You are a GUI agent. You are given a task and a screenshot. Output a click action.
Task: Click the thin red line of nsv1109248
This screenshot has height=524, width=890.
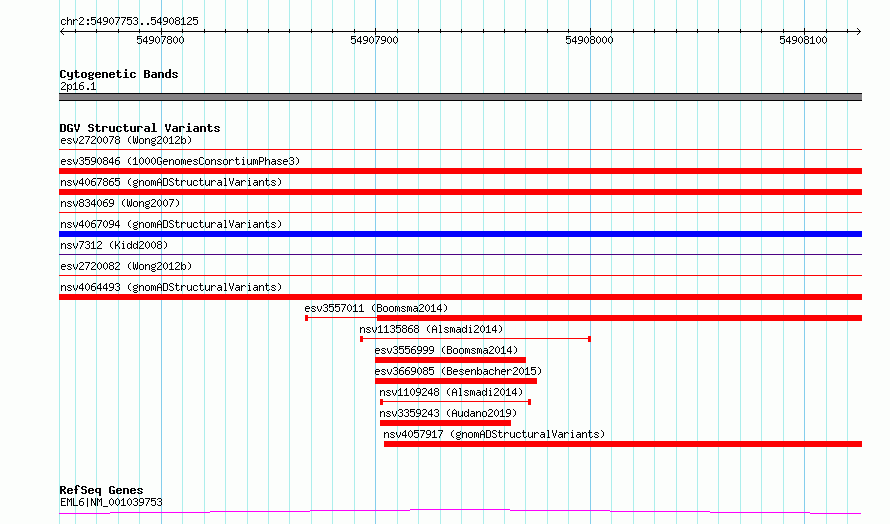(455, 402)
